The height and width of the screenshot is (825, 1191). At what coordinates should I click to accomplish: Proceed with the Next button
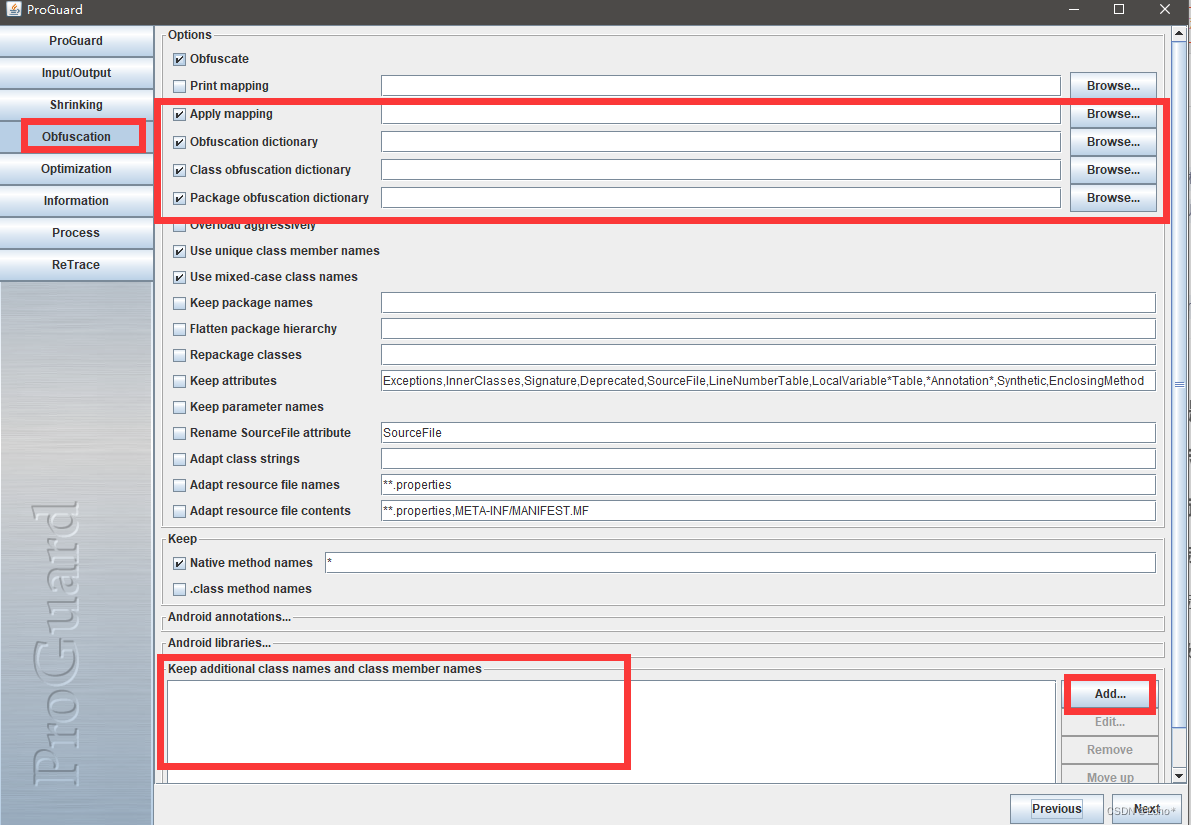tap(1146, 809)
